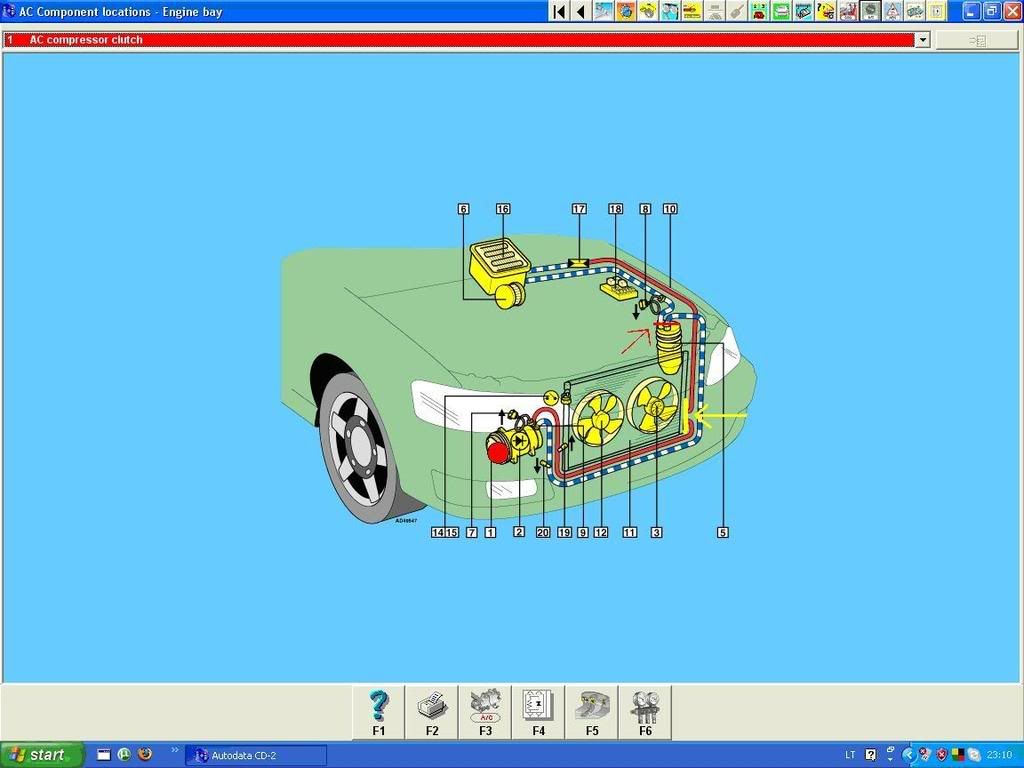Go to first page using skip-back arrow
The width and height of the screenshot is (1024, 768).
pyautogui.click(x=560, y=11)
